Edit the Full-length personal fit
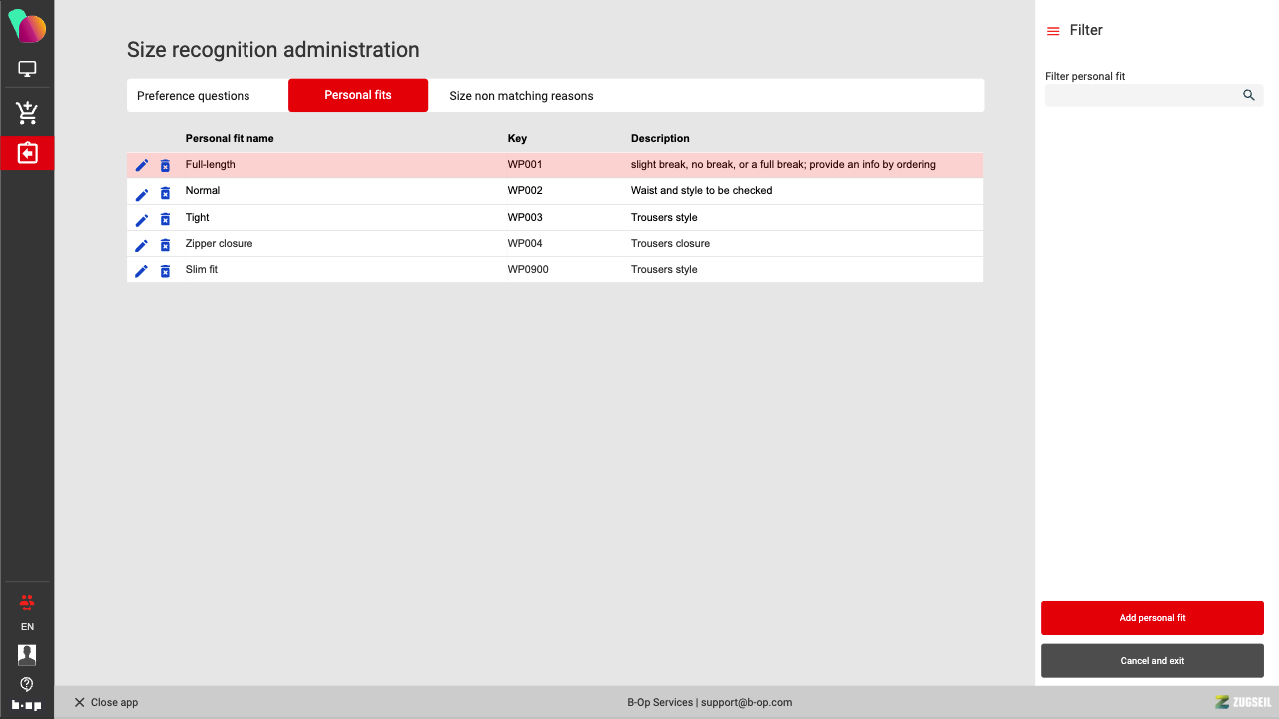This screenshot has height=719, width=1279. (141, 165)
